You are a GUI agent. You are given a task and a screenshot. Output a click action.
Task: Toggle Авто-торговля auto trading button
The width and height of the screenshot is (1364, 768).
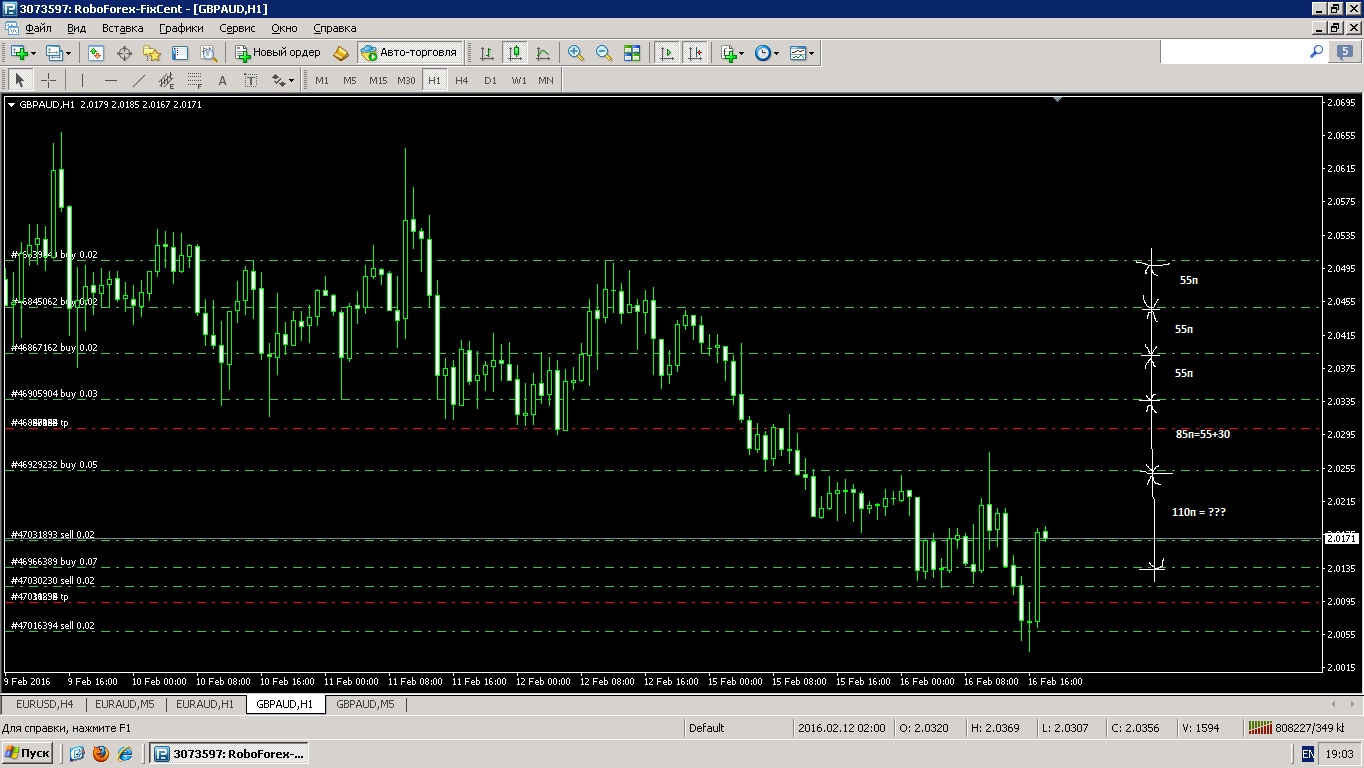[x=409, y=53]
